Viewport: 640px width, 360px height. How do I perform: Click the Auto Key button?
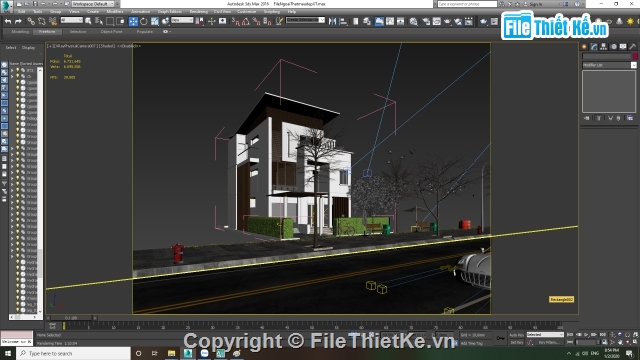516,335
